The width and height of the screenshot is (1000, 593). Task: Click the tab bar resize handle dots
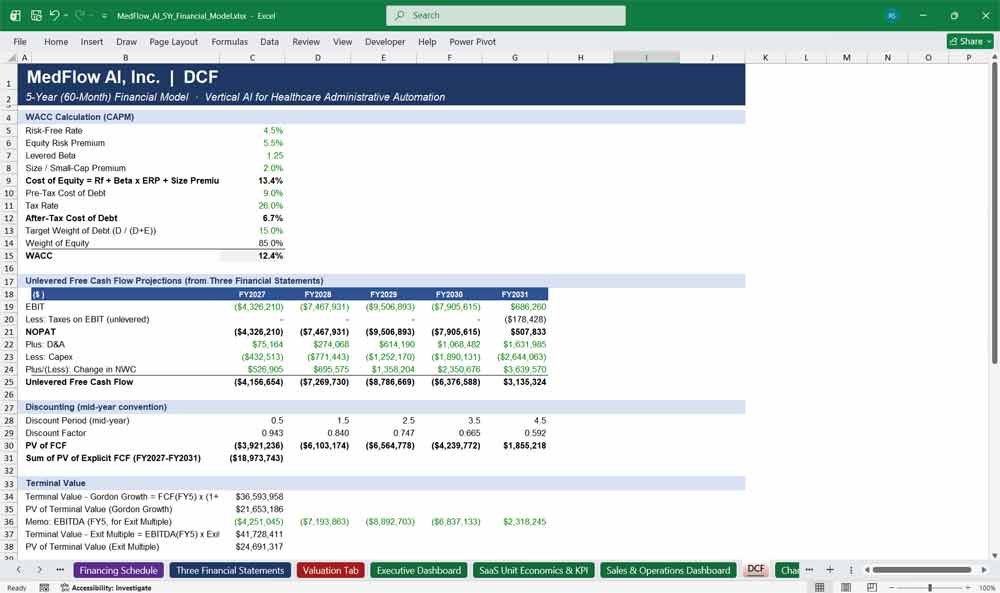tap(851, 569)
